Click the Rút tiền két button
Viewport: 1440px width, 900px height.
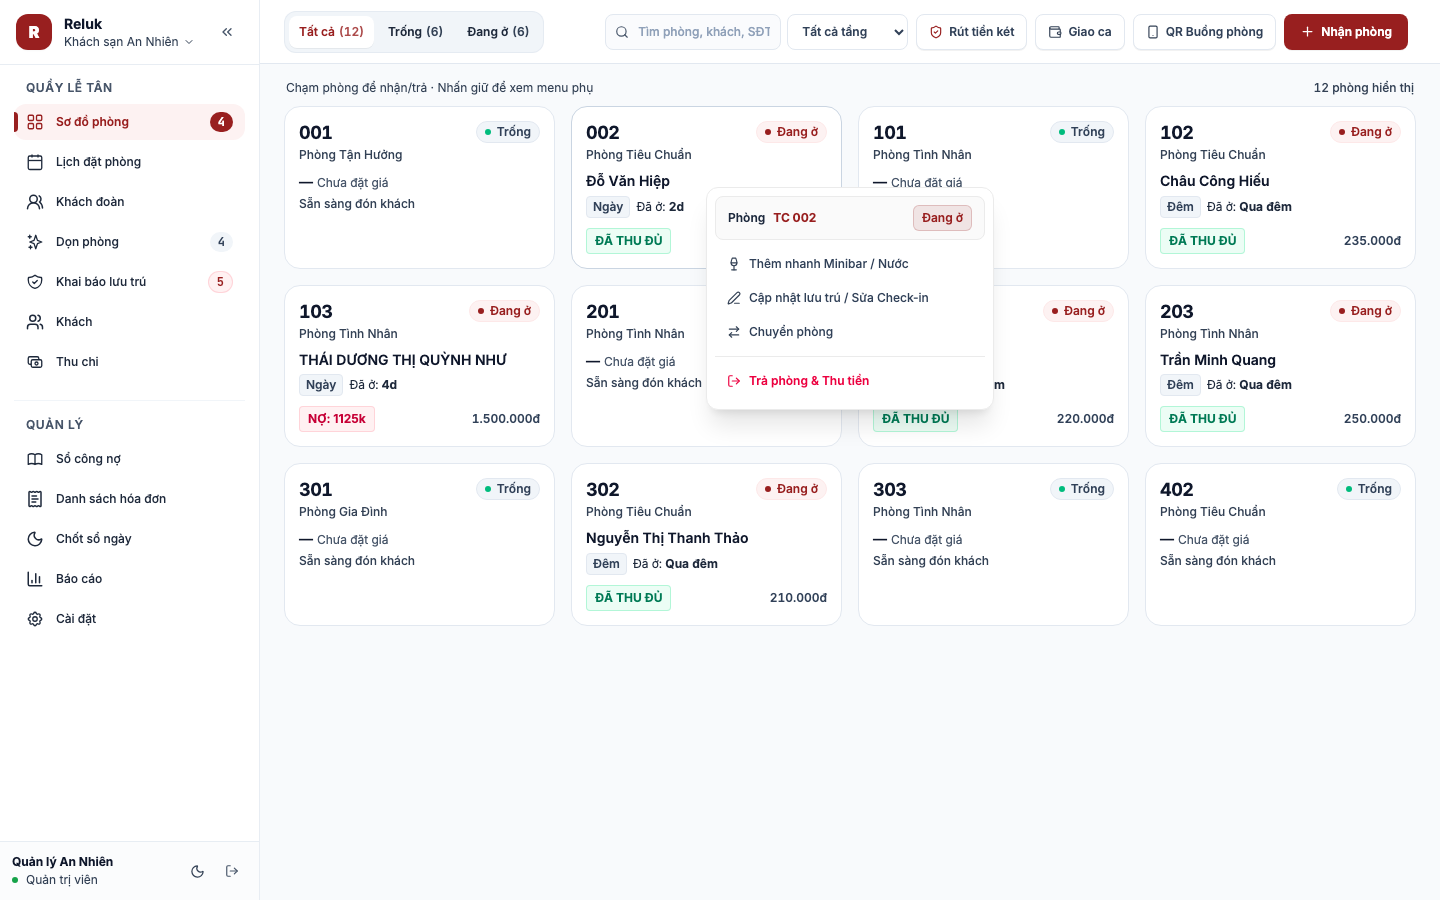[x=971, y=32]
